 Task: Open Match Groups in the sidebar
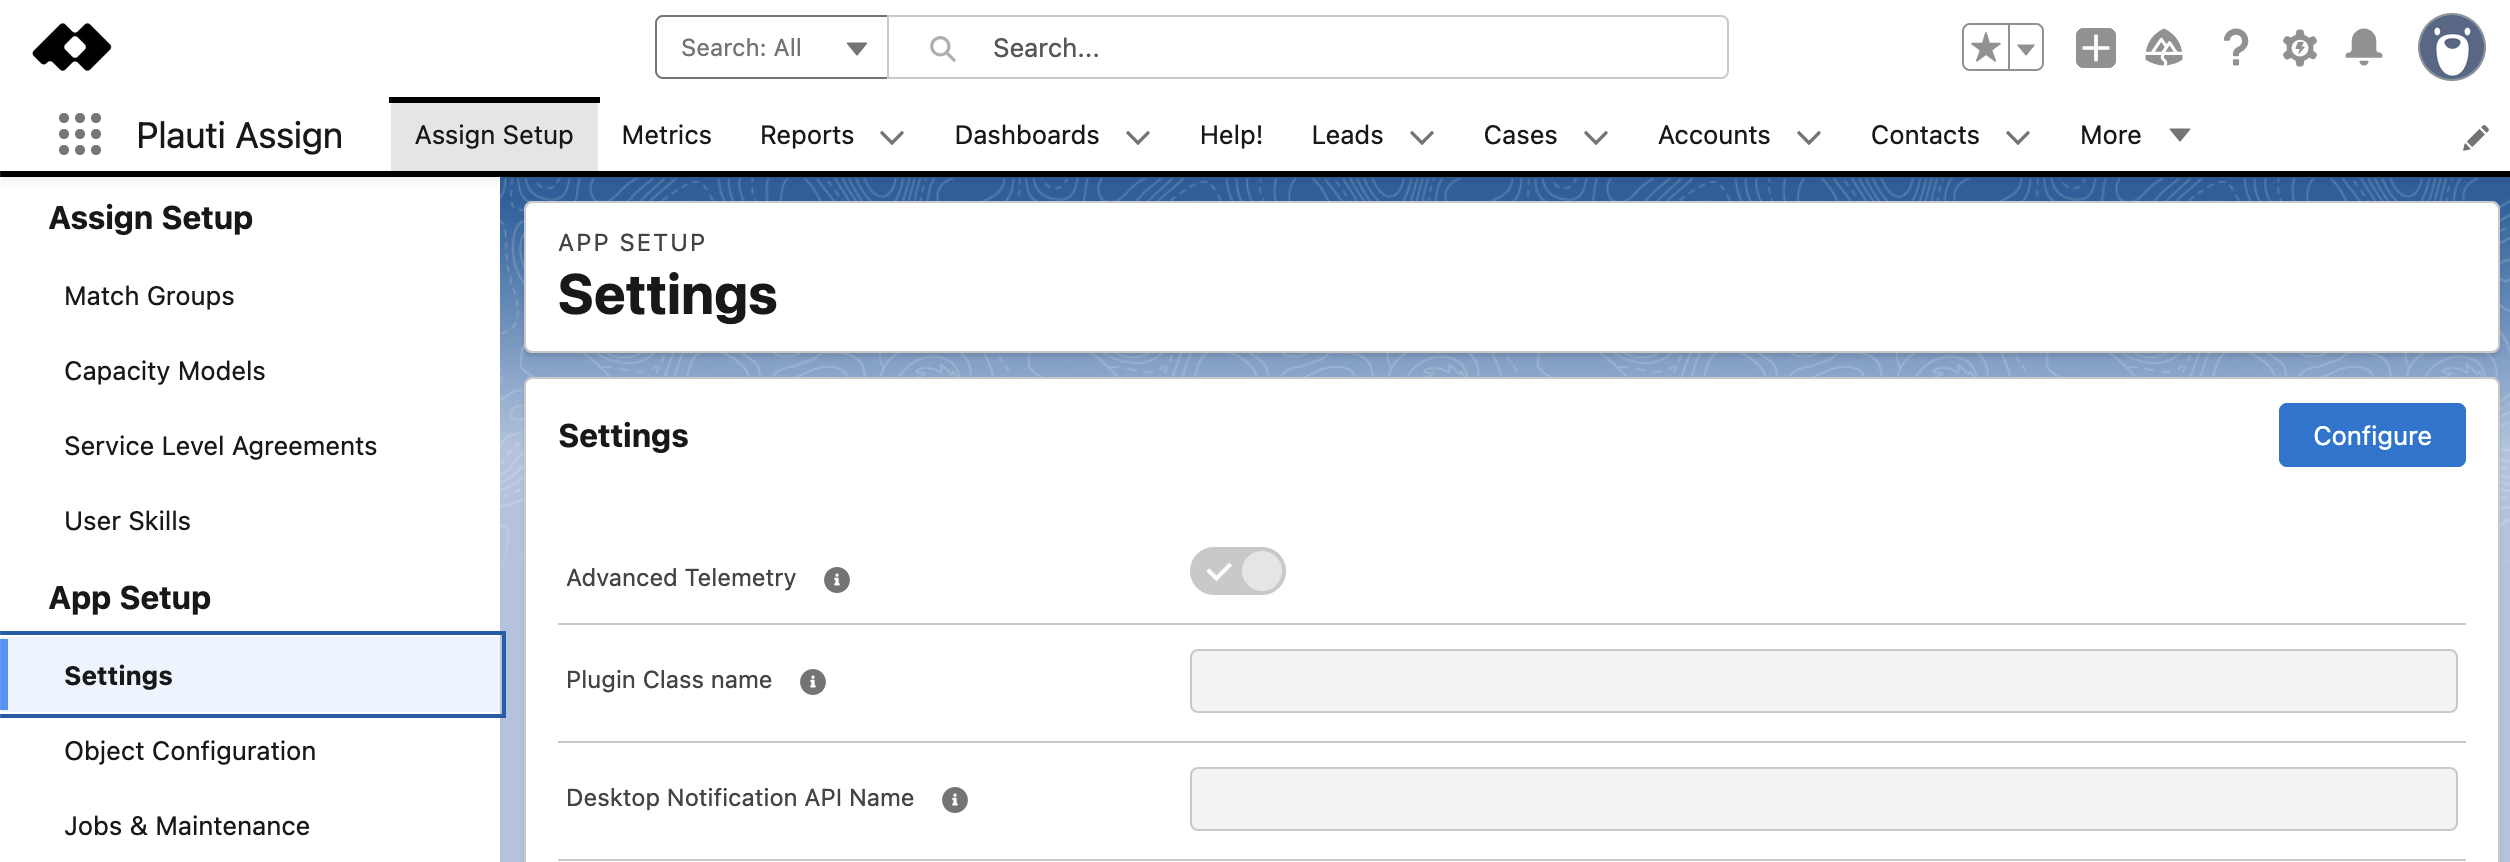point(149,296)
